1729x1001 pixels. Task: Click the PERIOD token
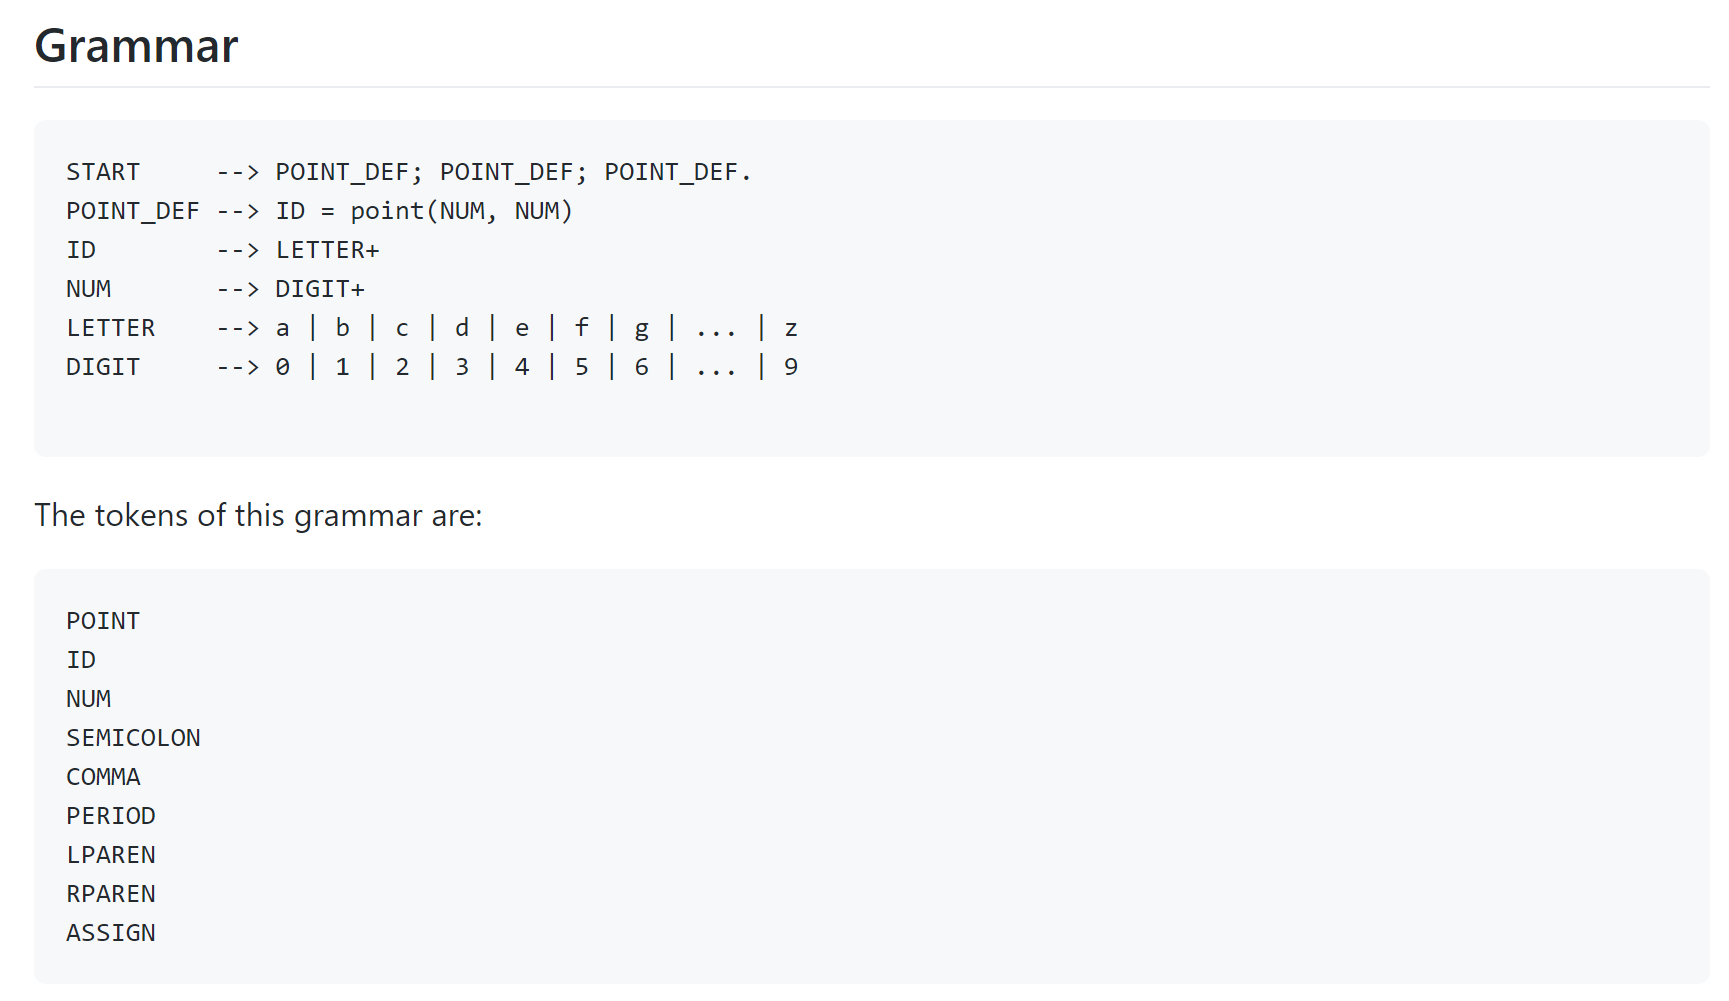(x=110, y=816)
